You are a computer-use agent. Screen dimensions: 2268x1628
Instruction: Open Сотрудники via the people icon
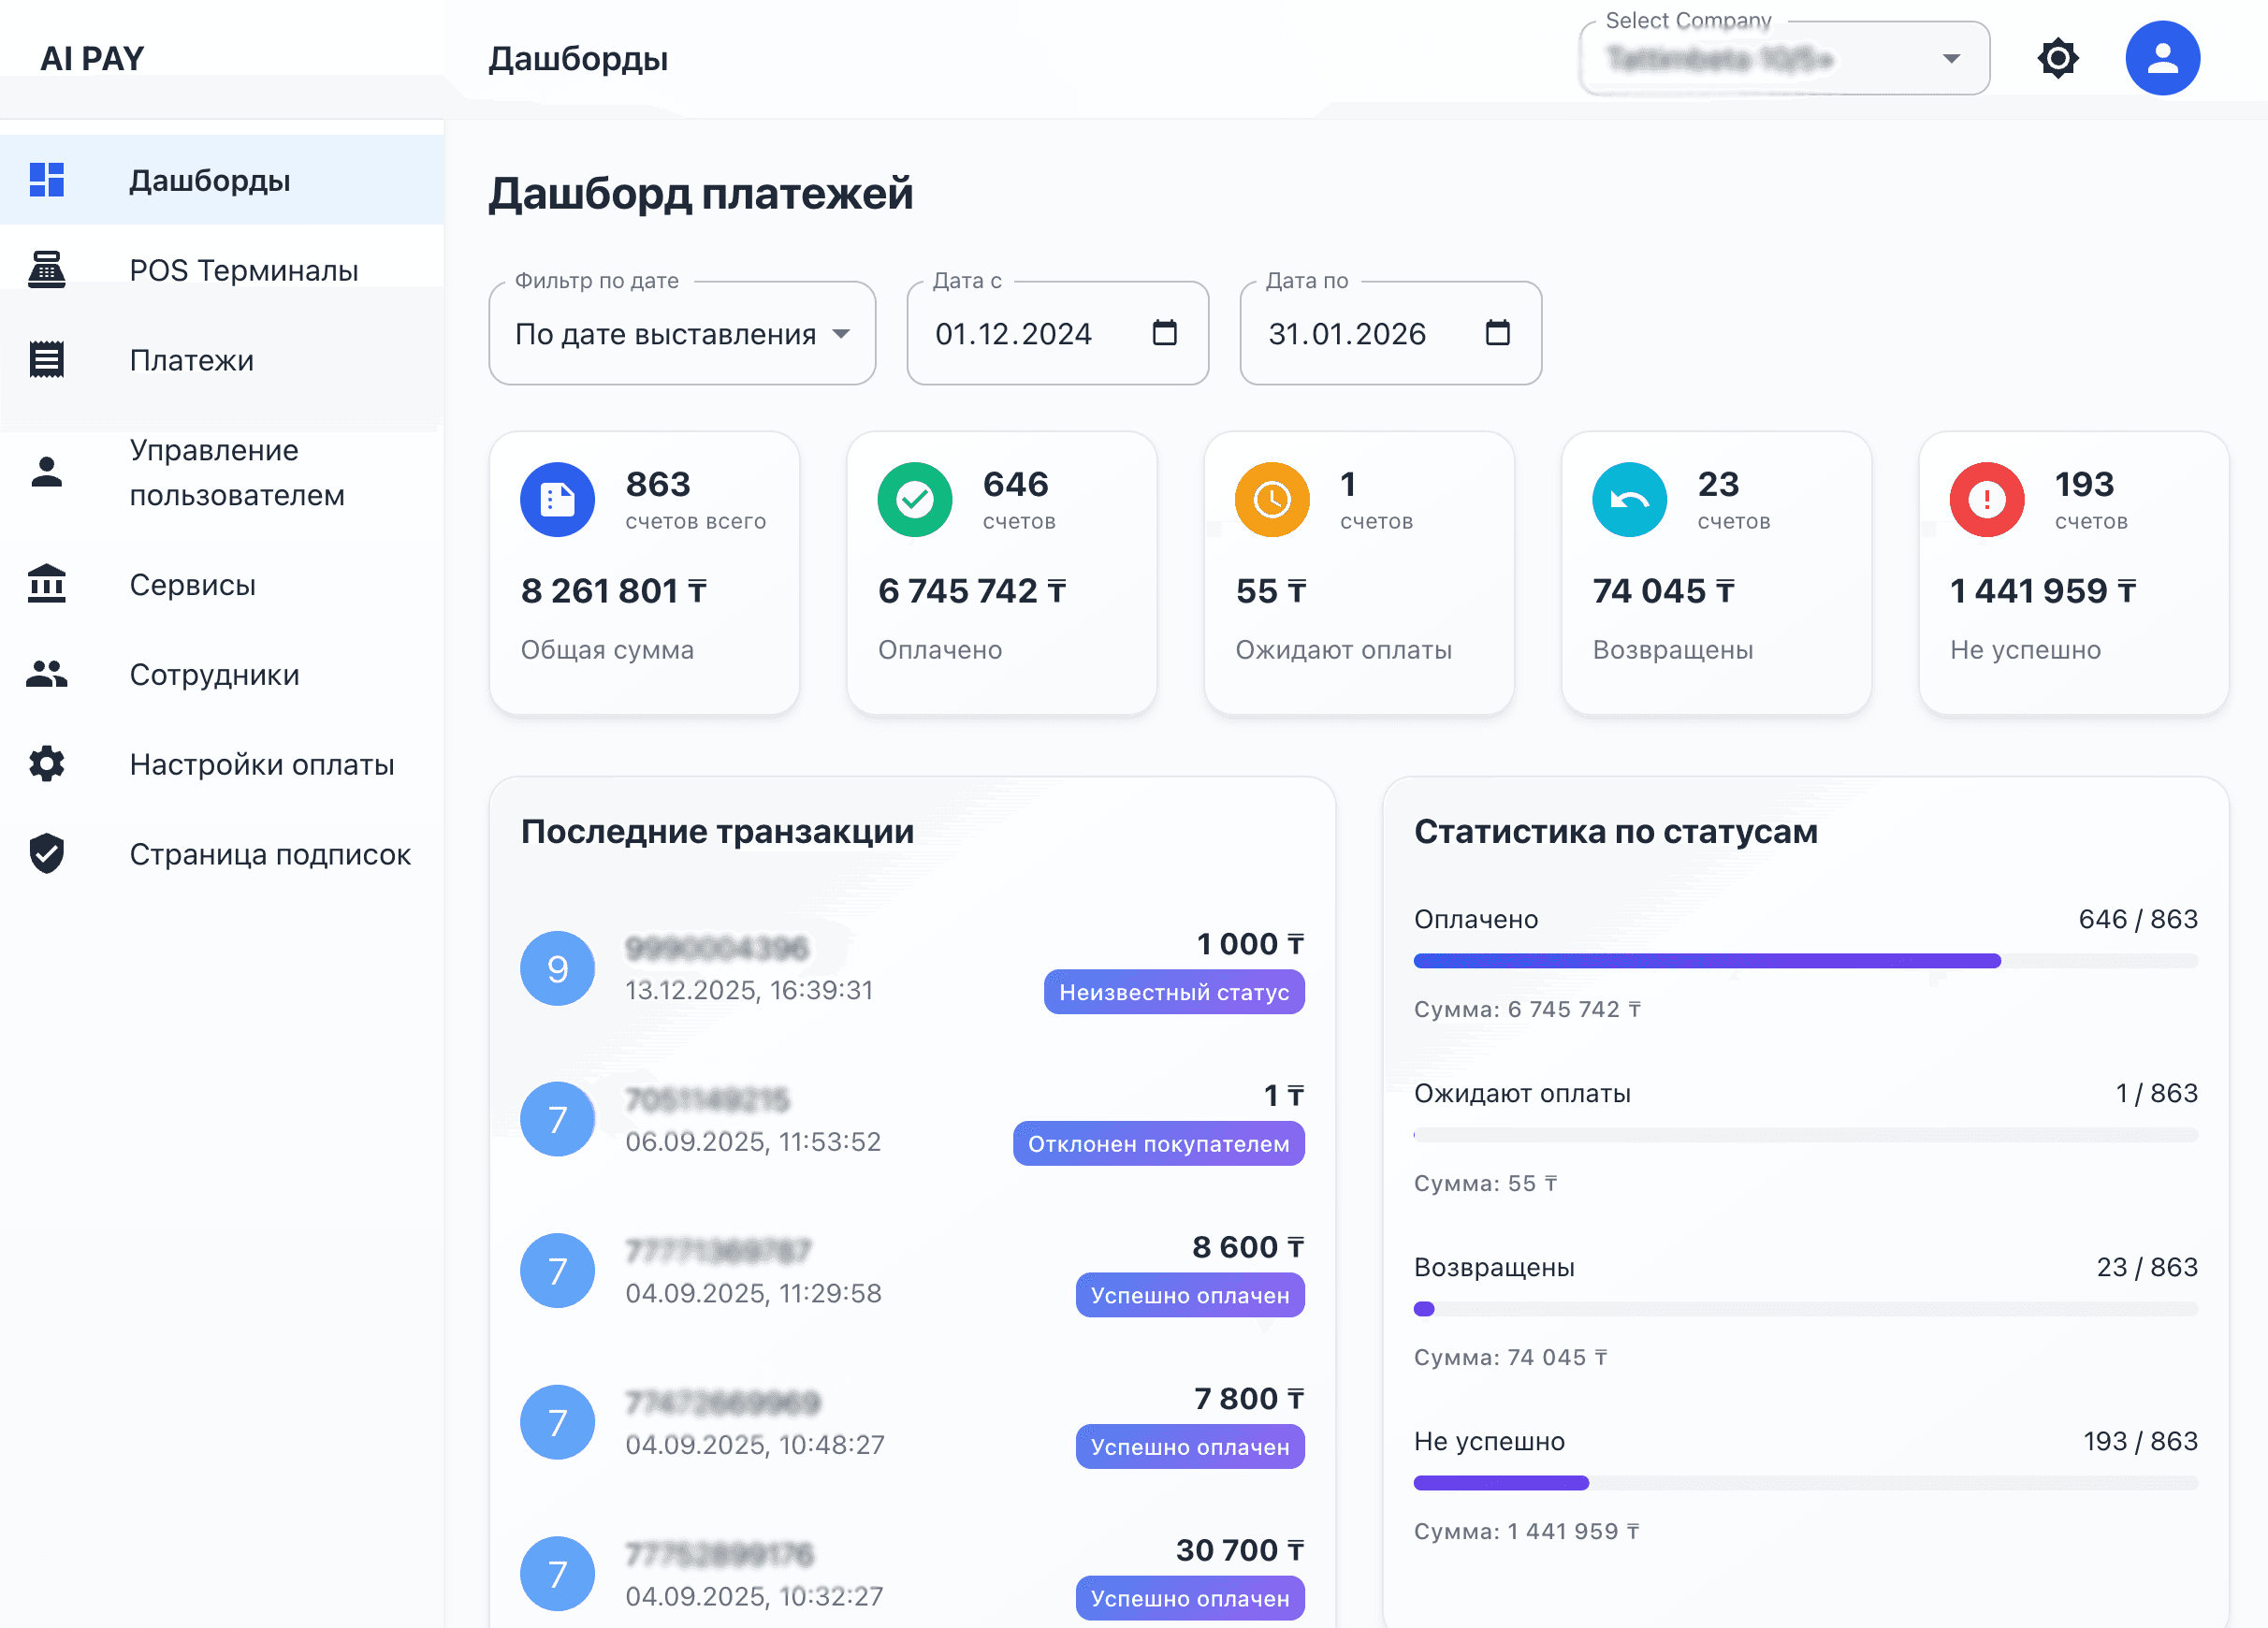tap(46, 674)
